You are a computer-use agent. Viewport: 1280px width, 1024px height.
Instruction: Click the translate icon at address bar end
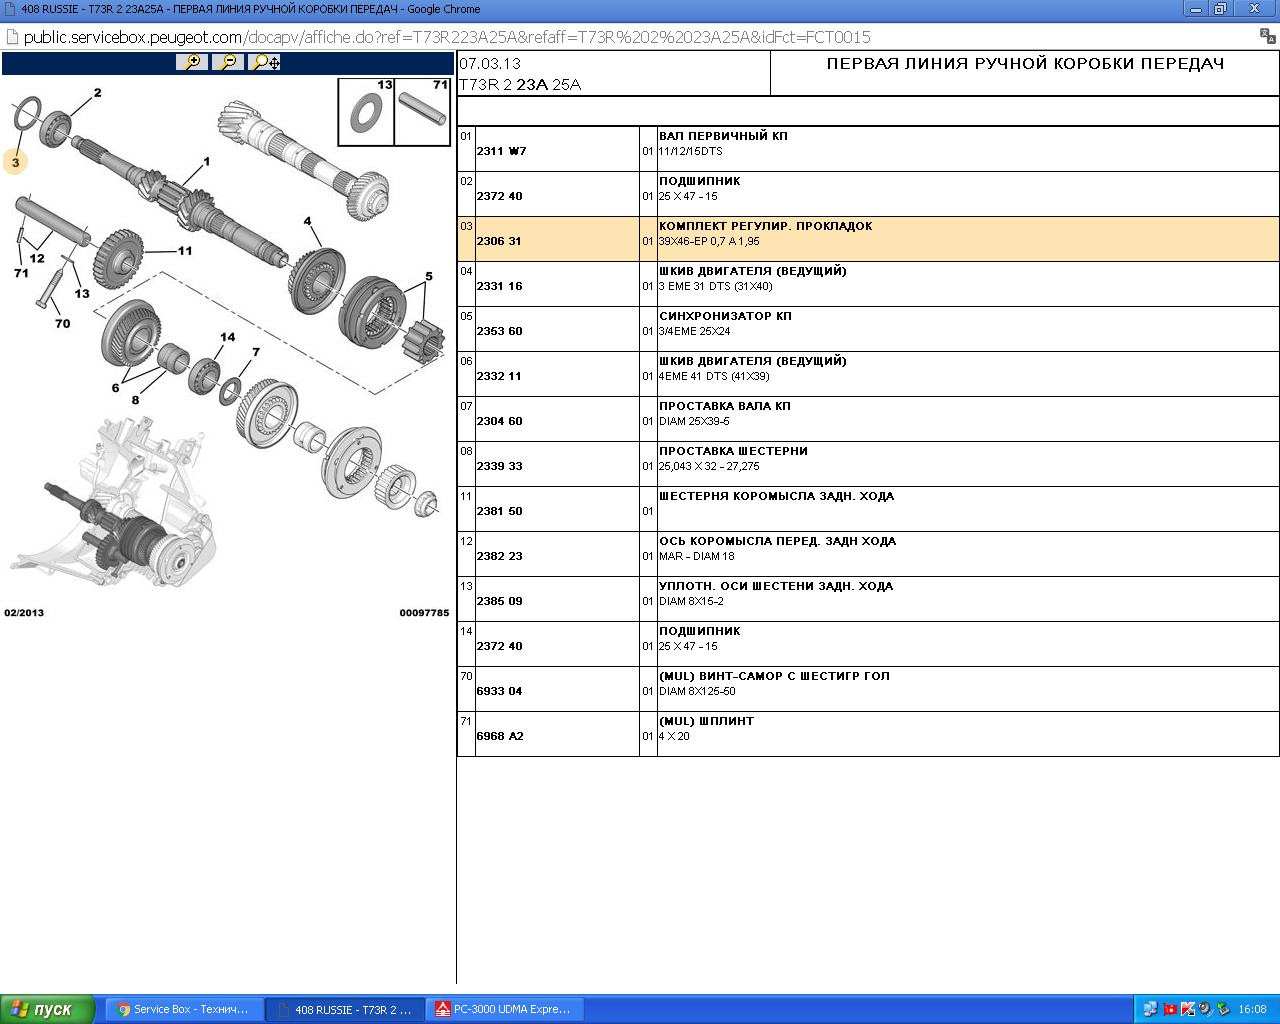click(1268, 37)
